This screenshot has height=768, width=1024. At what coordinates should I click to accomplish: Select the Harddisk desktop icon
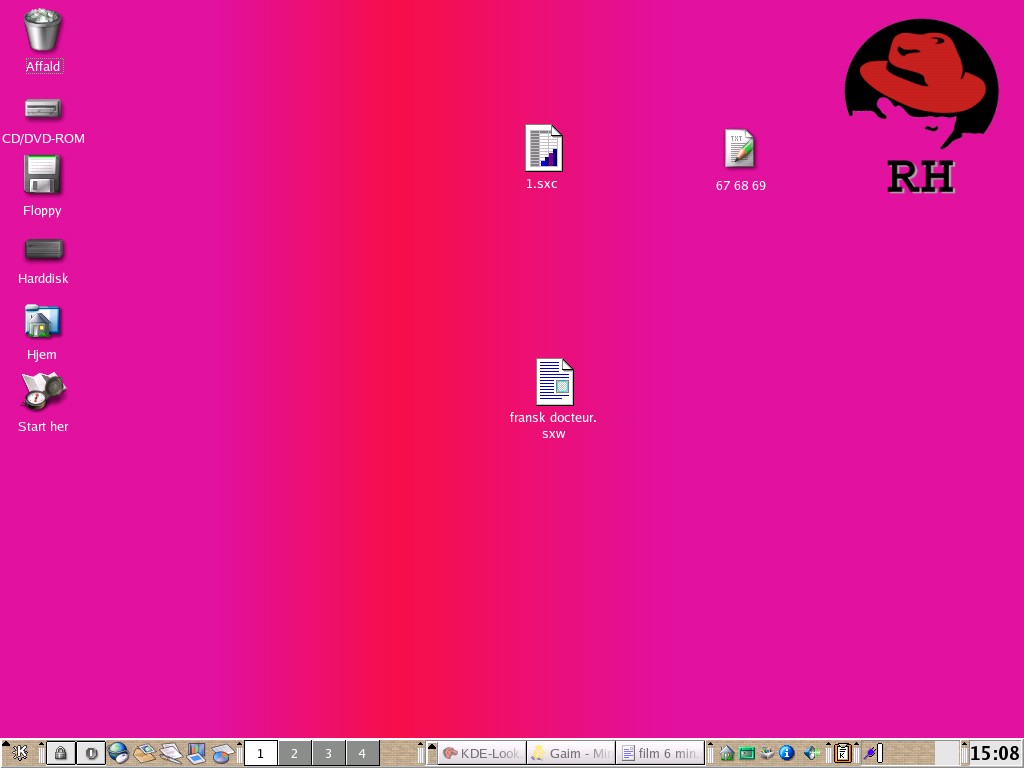pyautogui.click(x=44, y=249)
